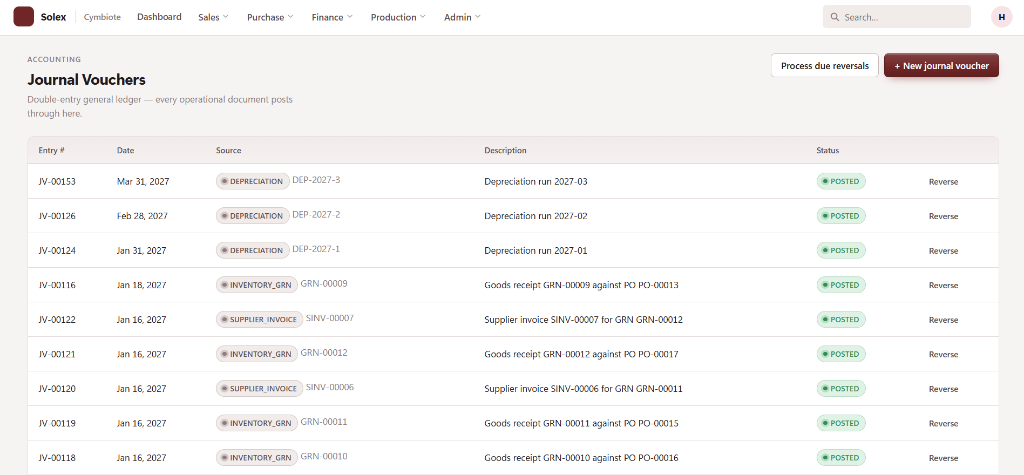
Task: Click description Supplier invoice SINV-00007
Action: (583, 319)
